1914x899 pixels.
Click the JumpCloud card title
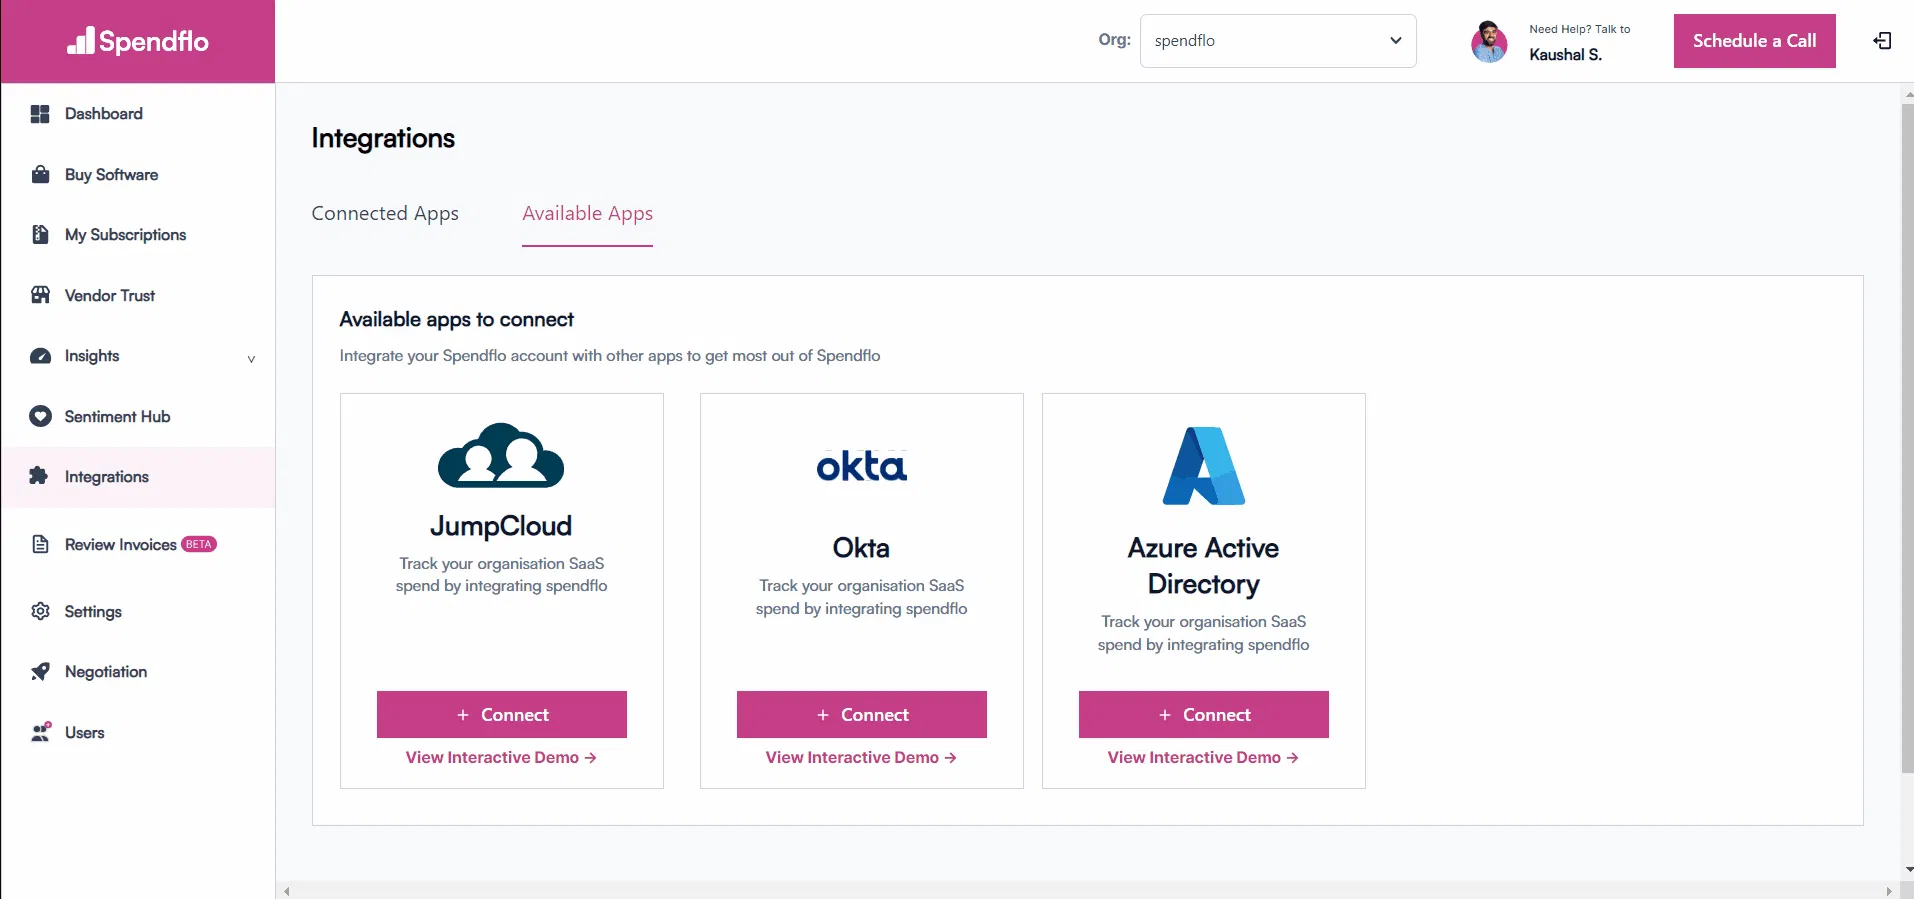click(x=501, y=526)
